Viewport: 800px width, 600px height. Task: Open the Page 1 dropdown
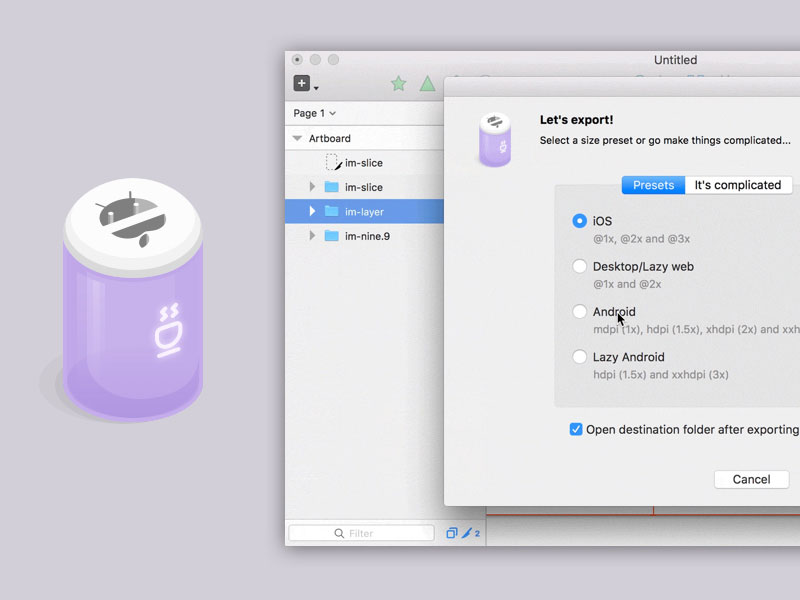[314, 113]
